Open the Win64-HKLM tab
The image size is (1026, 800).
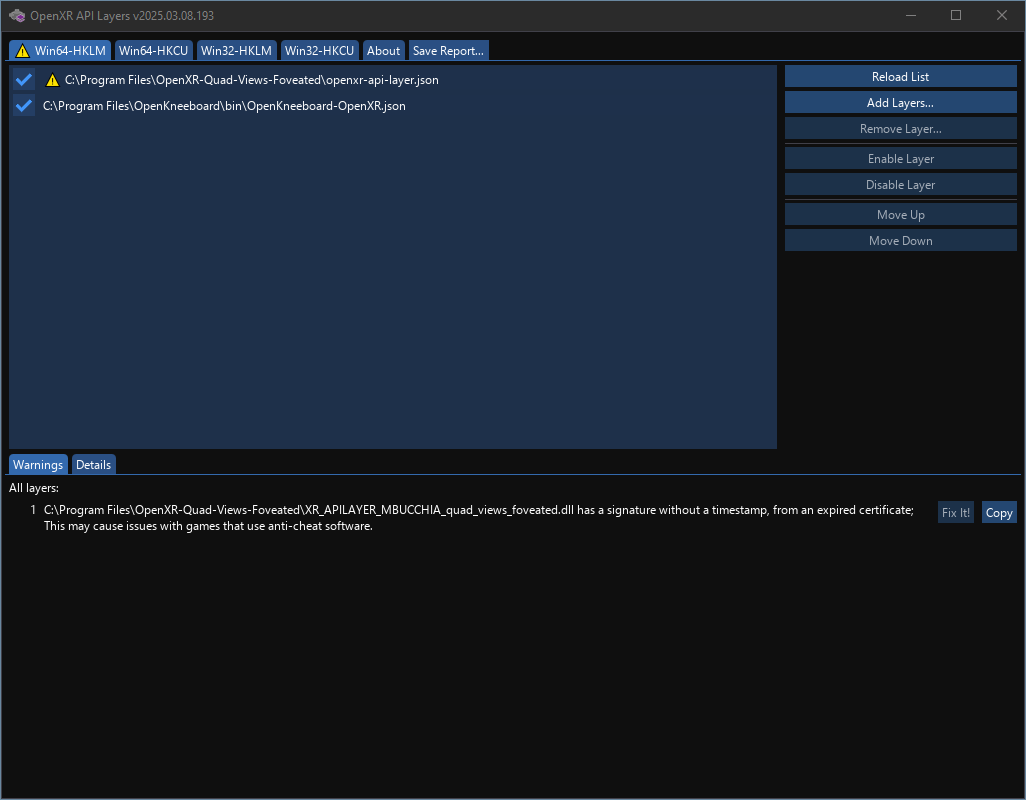pos(60,50)
